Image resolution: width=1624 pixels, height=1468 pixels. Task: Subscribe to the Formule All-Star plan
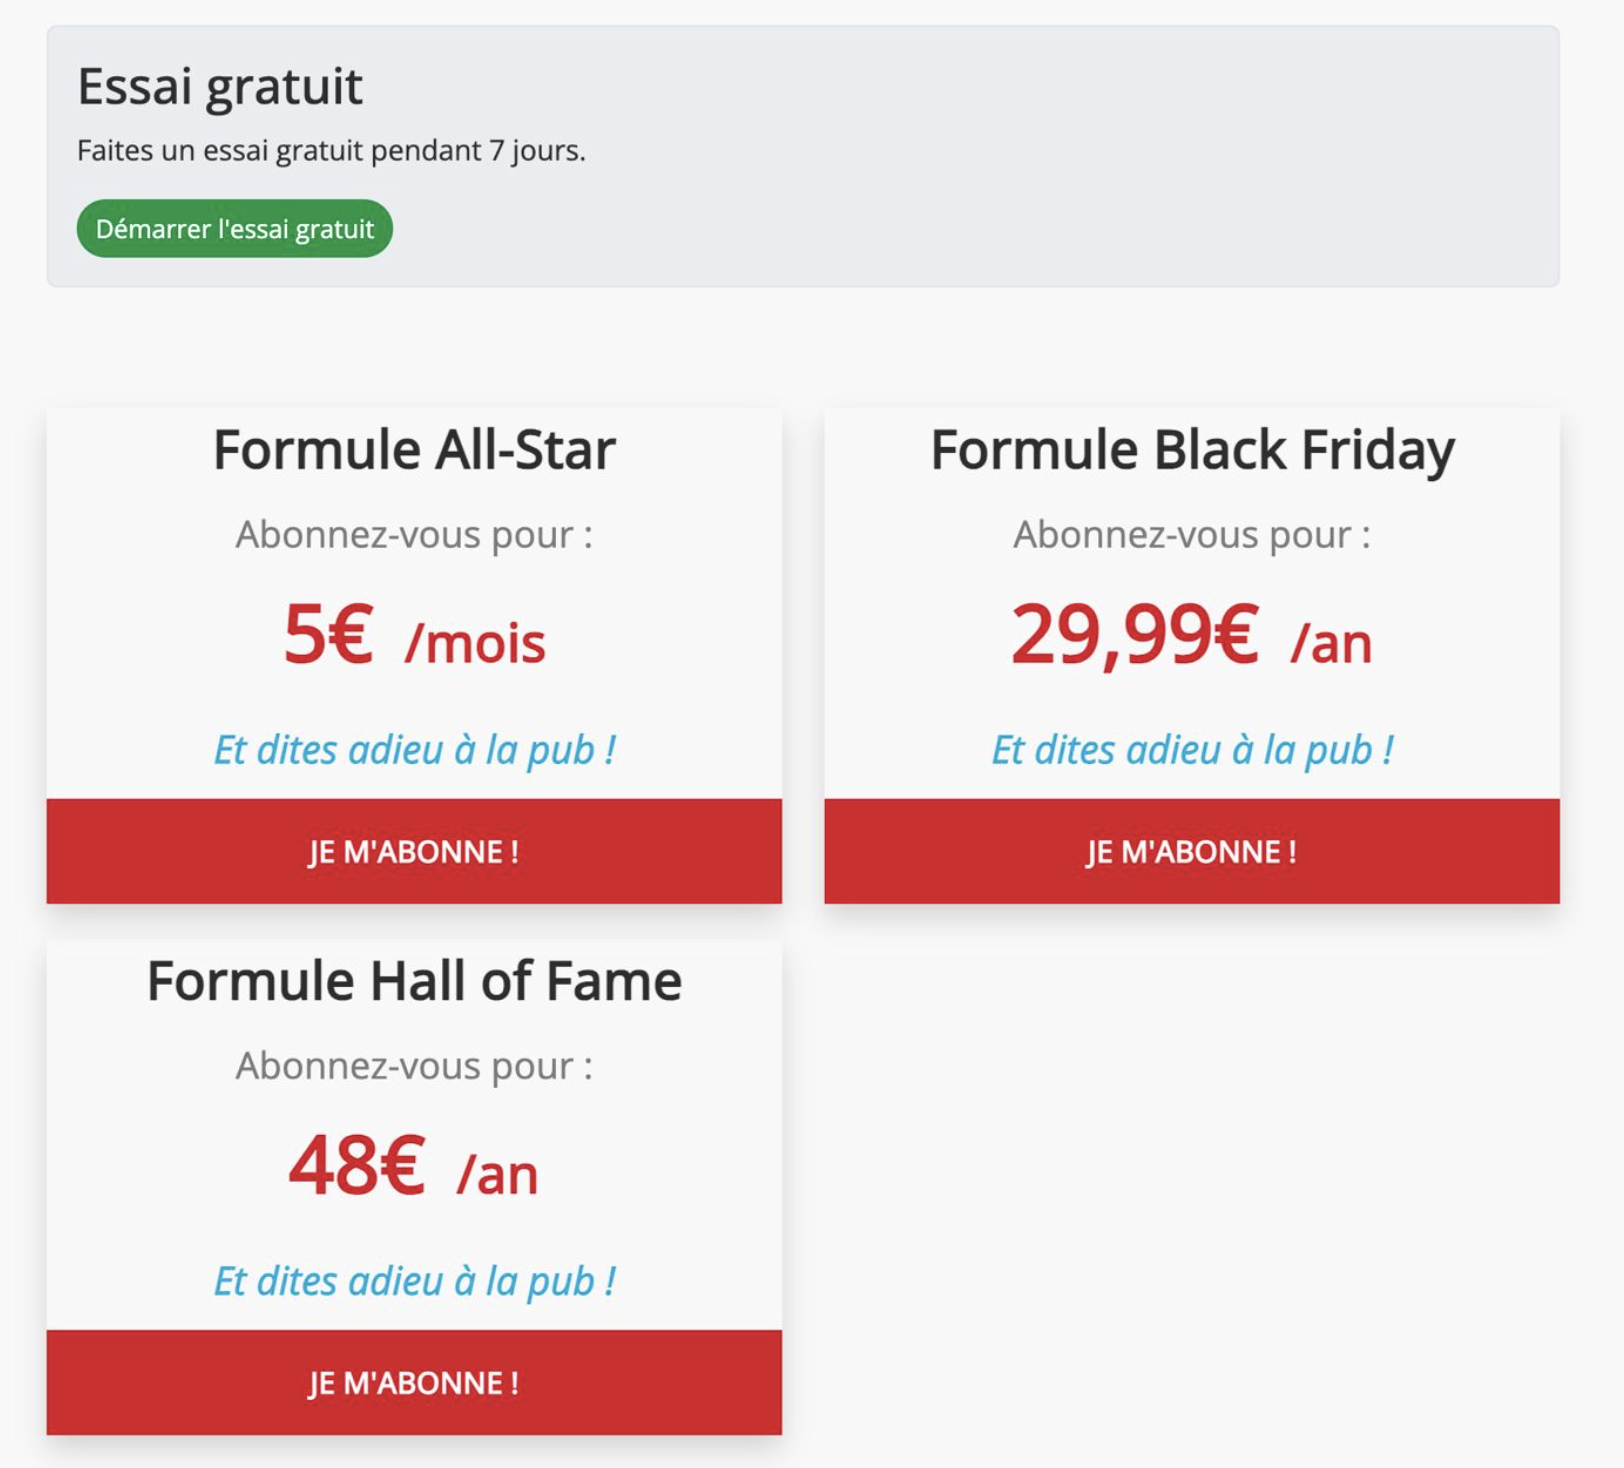(x=414, y=851)
